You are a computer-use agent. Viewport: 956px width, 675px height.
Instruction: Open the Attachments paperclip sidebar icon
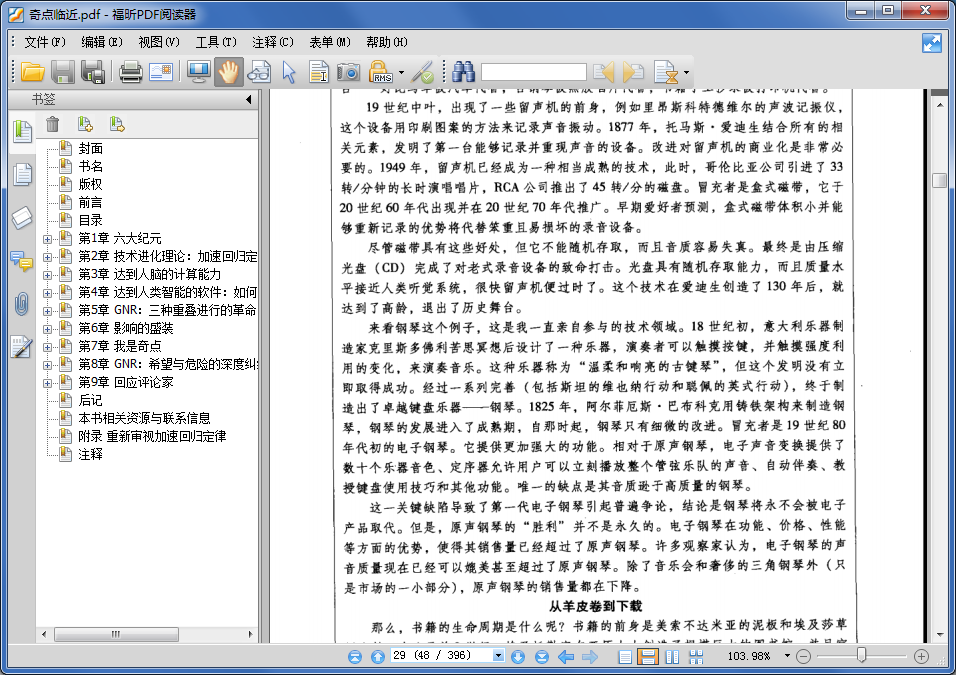pyautogui.click(x=22, y=304)
